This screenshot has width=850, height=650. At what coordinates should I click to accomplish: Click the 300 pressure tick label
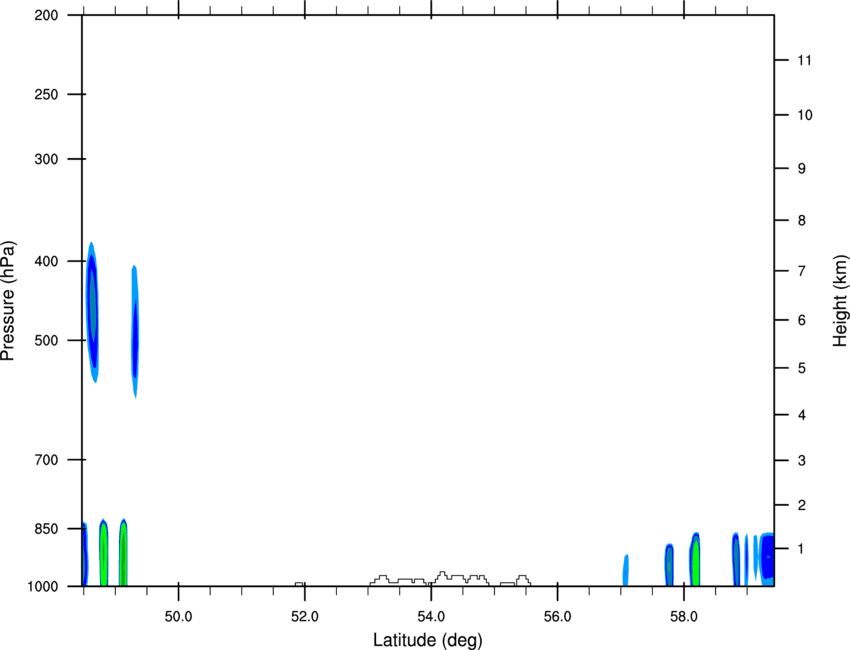(x=46, y=159)
